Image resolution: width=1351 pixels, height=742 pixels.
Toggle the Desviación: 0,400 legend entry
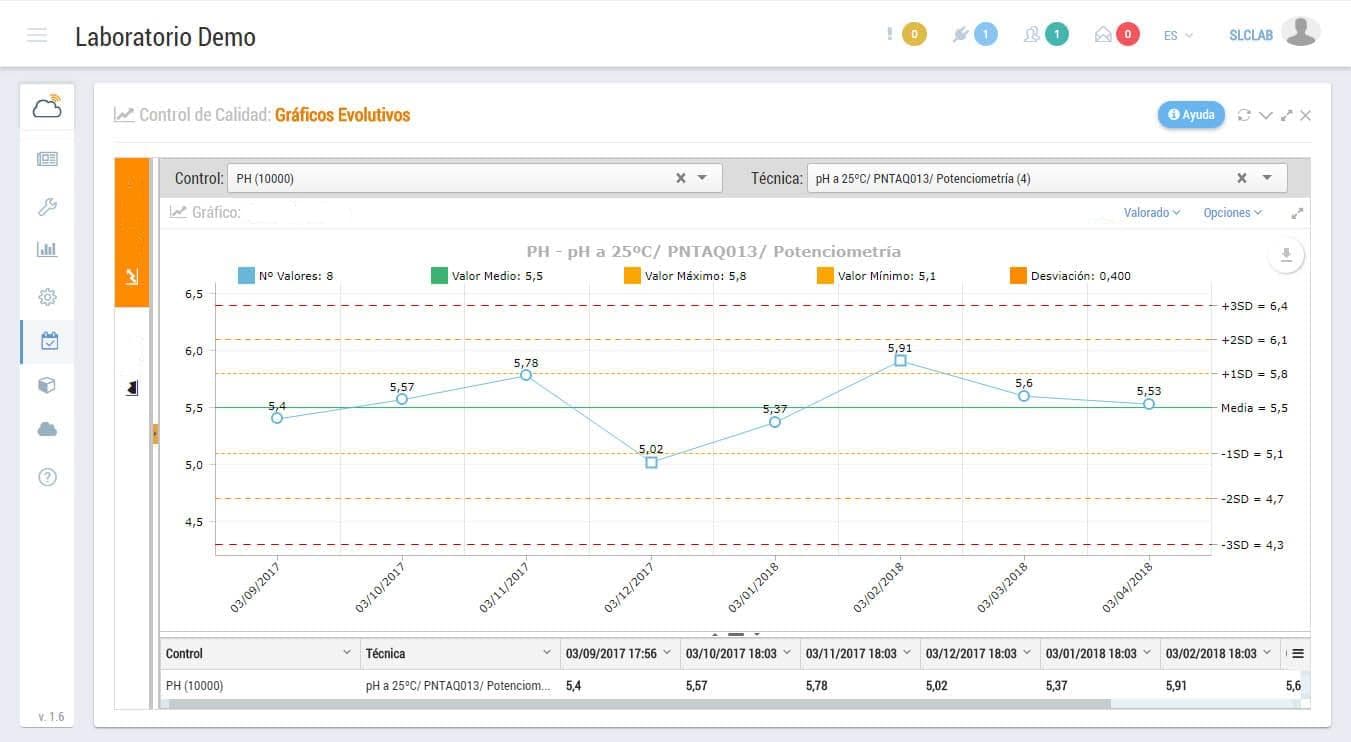(x=1070, y=275)
